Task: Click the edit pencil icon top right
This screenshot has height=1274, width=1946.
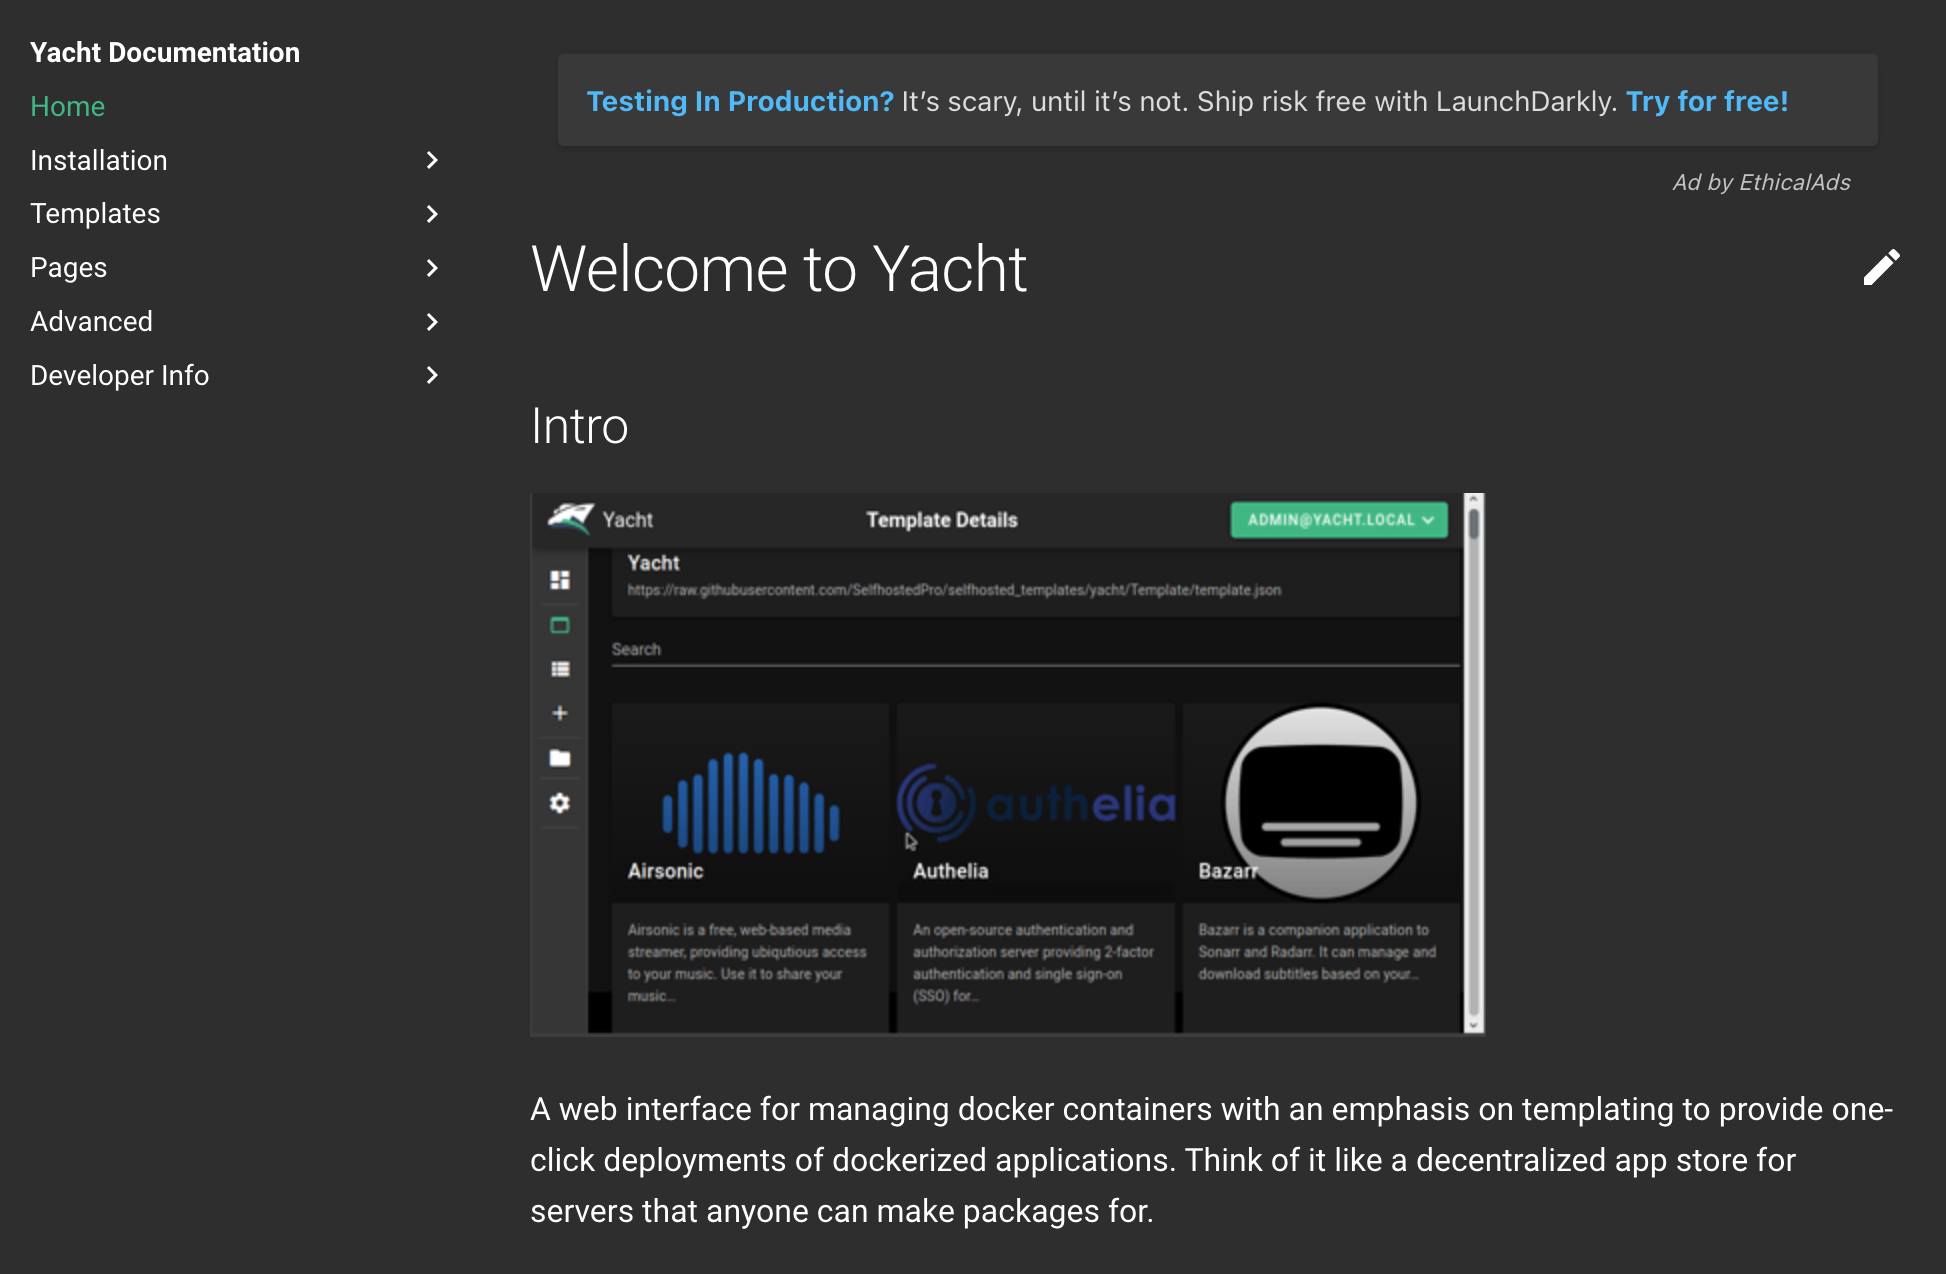Action: coord(1883,267)
